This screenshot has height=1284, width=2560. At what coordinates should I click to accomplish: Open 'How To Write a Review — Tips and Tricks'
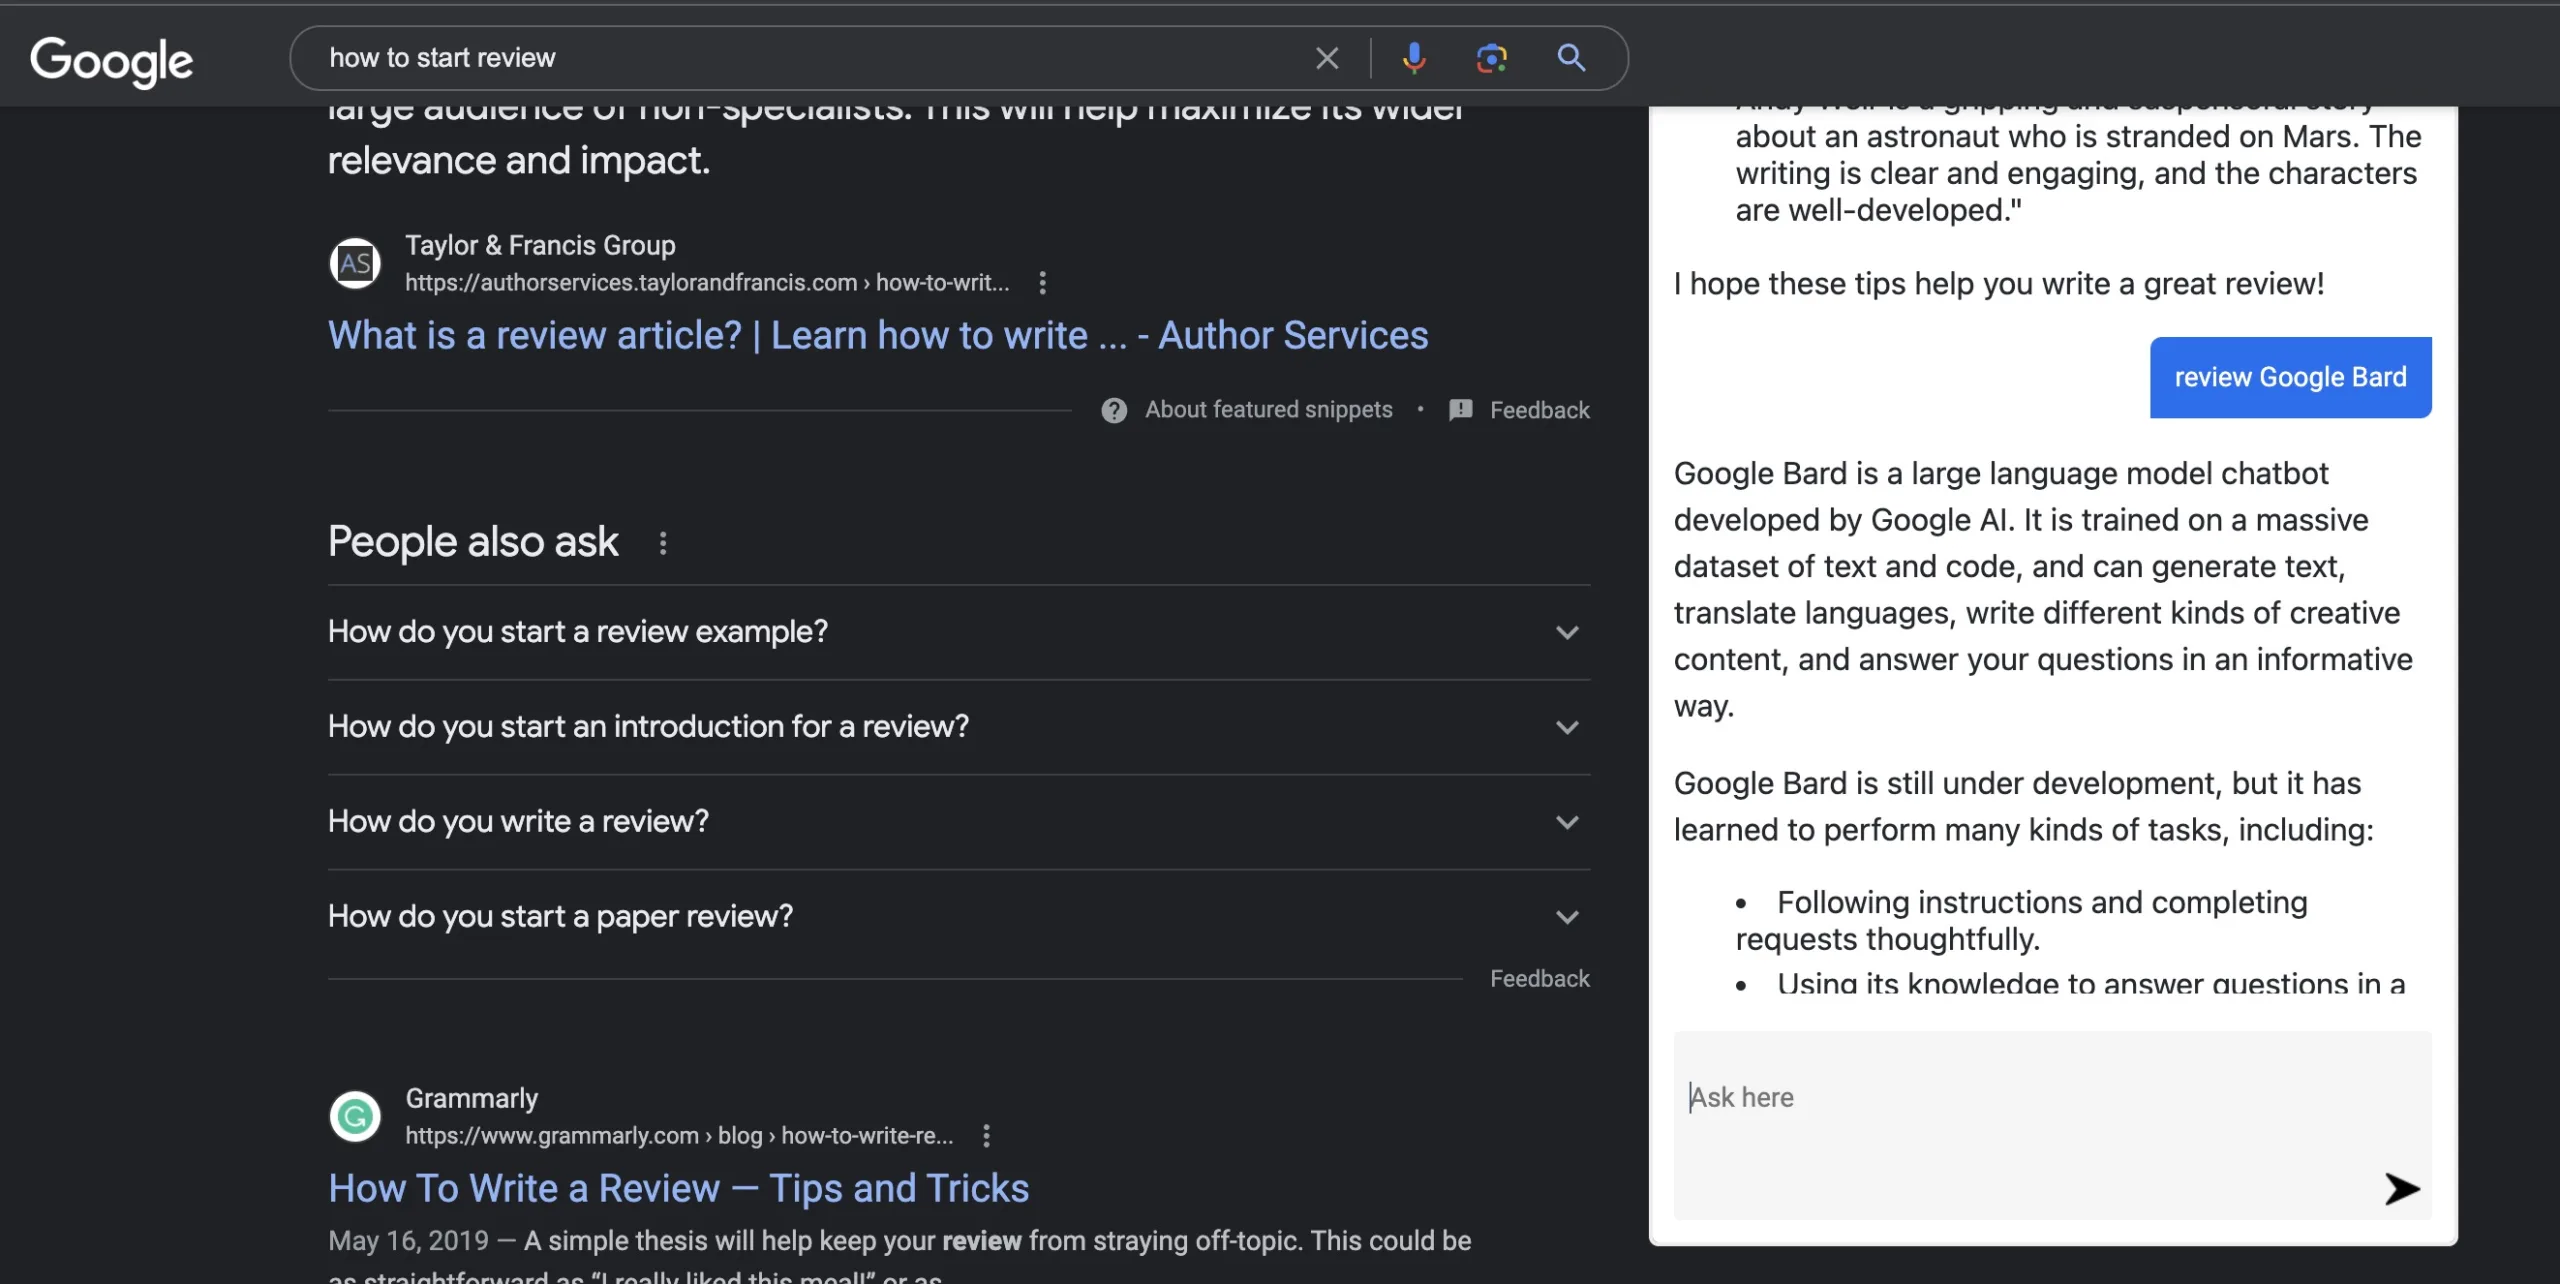678,1189
